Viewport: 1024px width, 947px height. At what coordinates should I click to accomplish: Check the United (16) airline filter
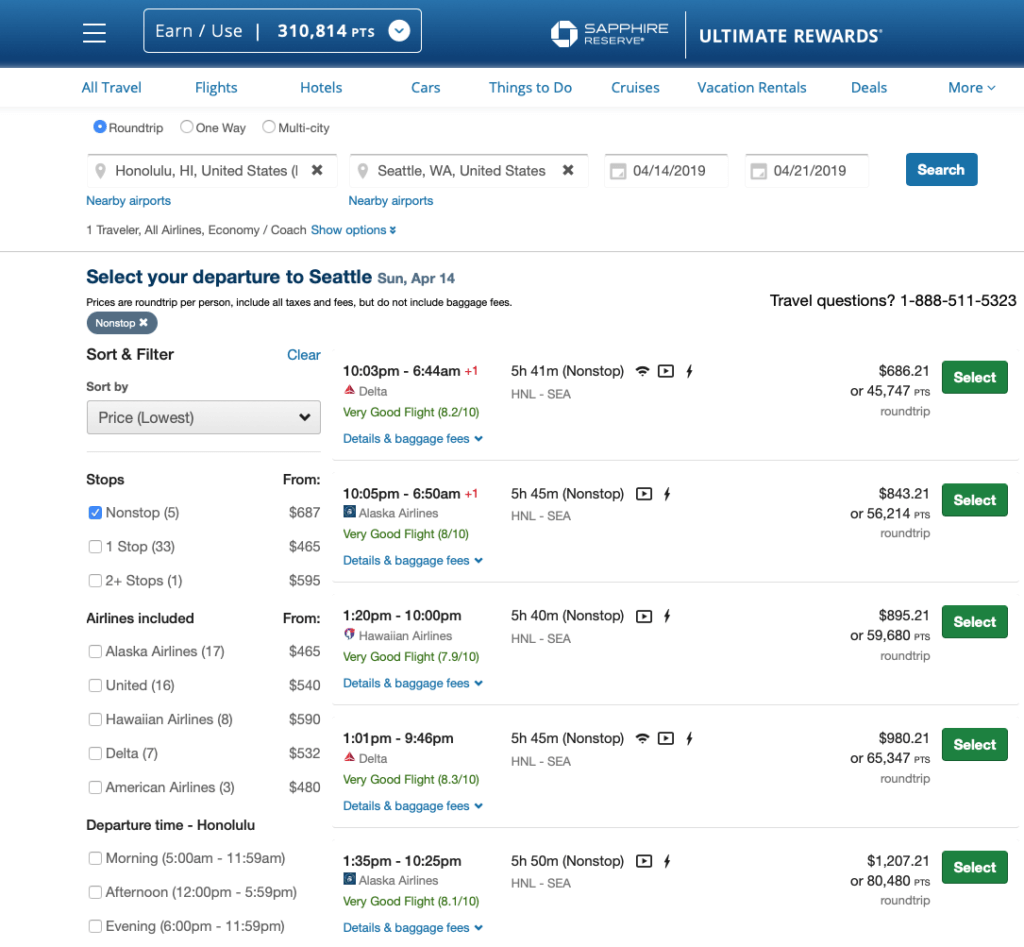[95, 685]
